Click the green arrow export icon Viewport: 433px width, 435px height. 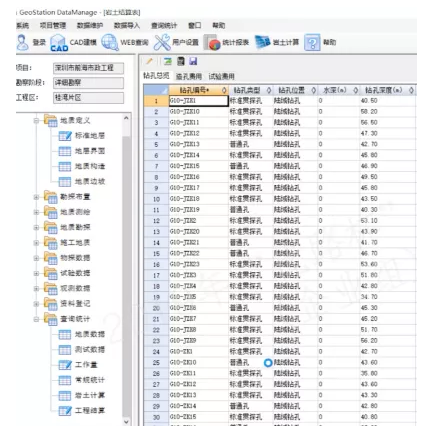pyautogui.click(x=168, y=61)
